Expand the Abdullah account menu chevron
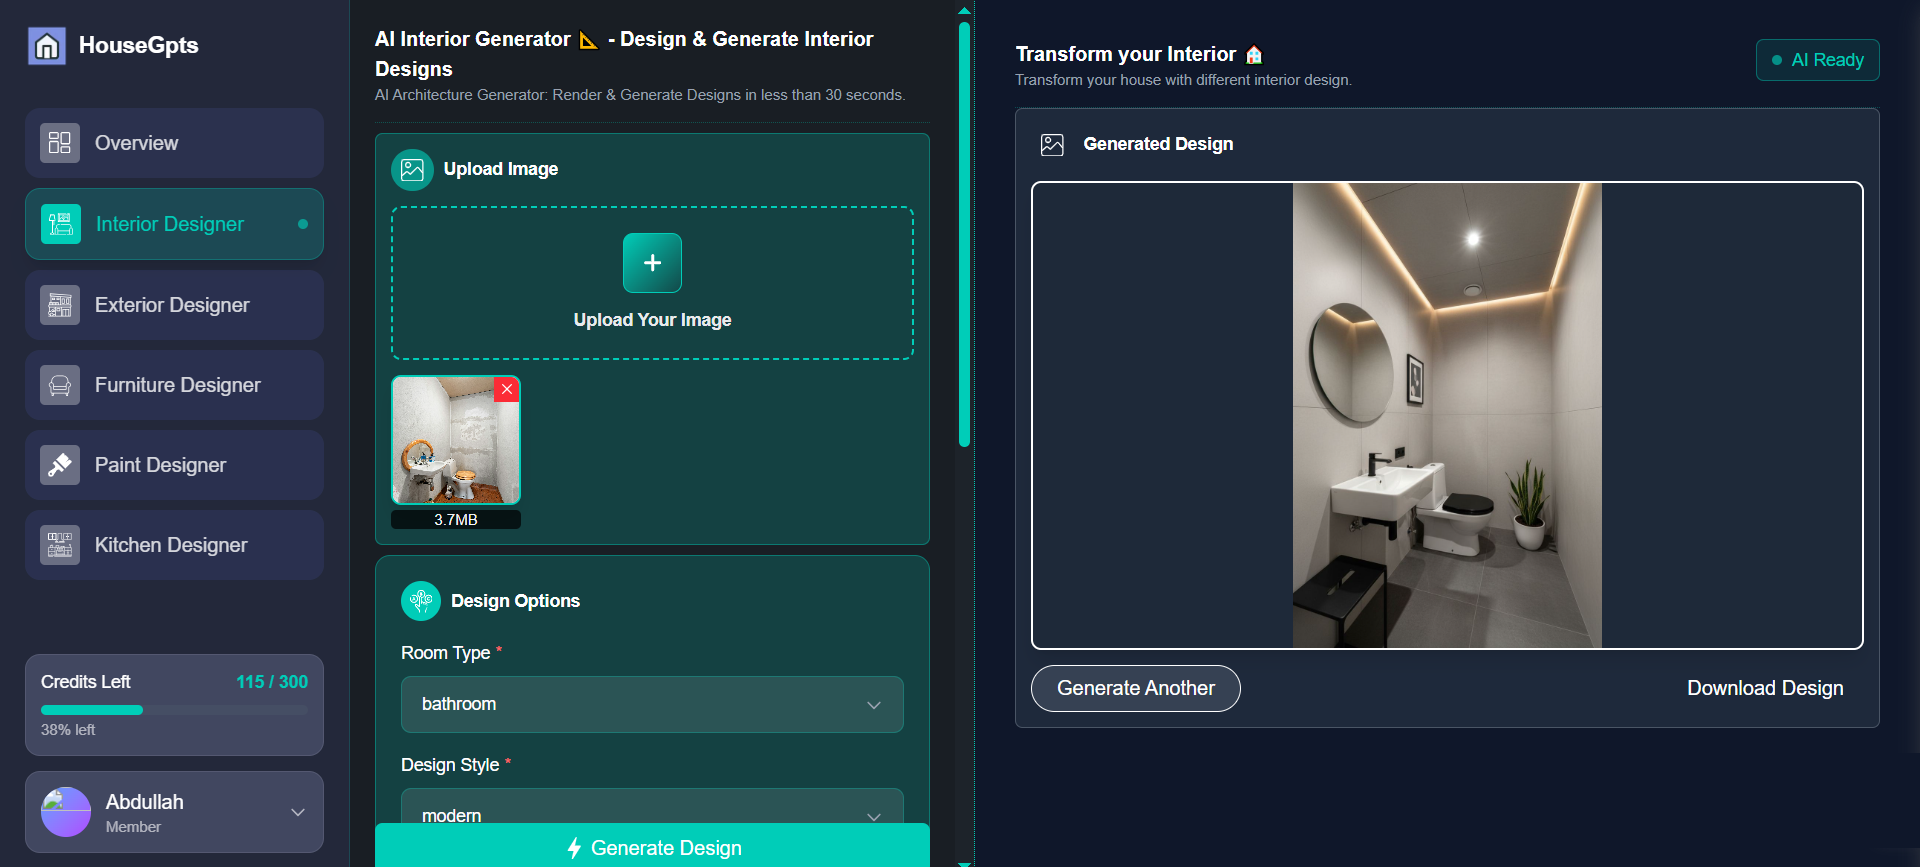This screenshot has height=867, width=1920. pyautogui.click(x=298, y=812)
